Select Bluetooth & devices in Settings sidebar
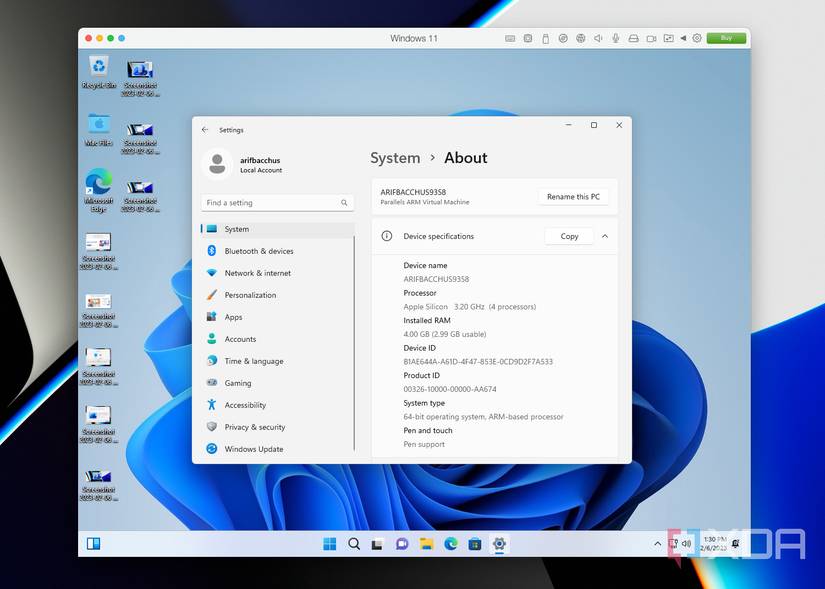 pyautogui.click(x=258, y=251)
